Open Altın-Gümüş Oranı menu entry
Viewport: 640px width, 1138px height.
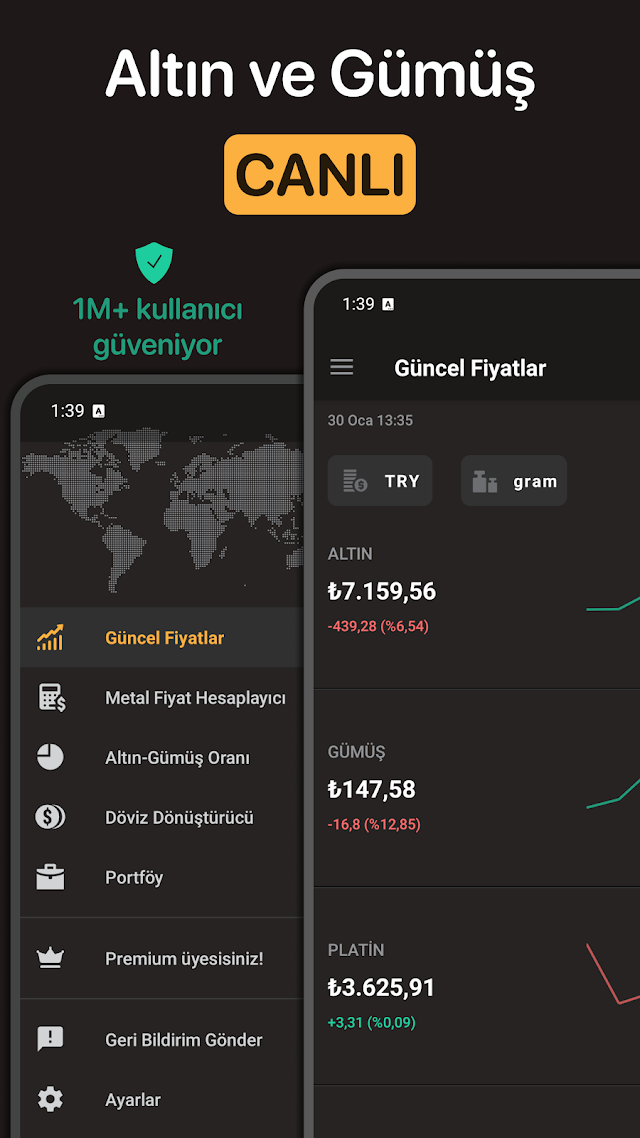(x=161, y=758)
